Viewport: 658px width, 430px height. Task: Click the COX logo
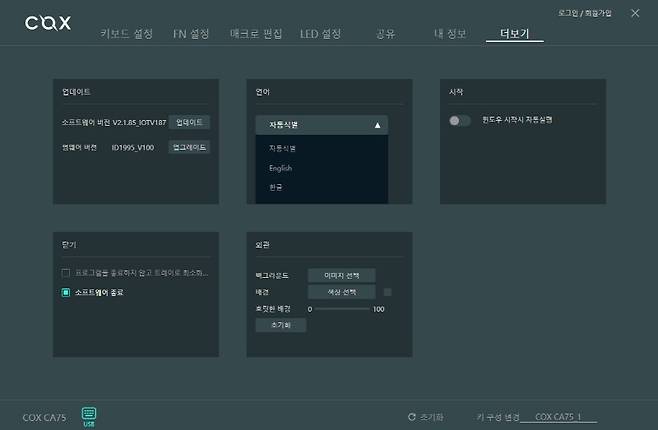click(x=48, y=22)
